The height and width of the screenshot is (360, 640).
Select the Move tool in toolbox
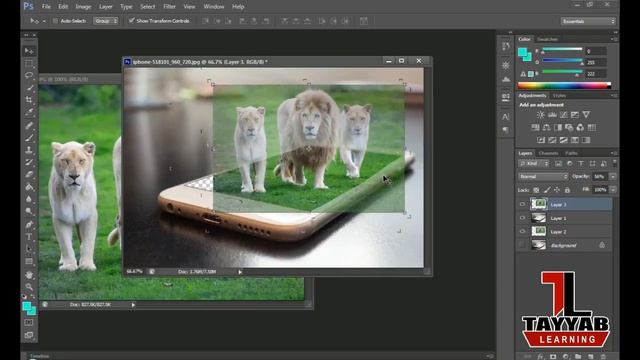[x=29, y=51]
